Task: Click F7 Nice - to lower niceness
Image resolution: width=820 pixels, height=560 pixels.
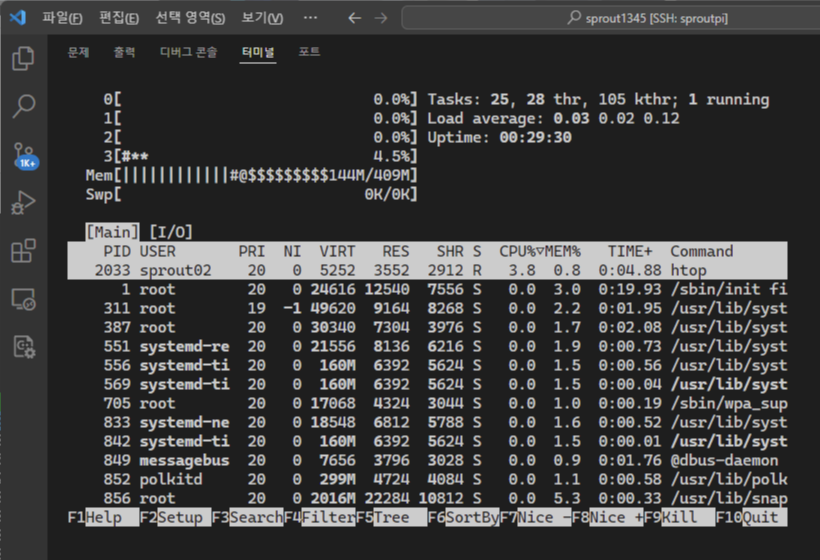Action: pyautogui.click(x=536, y=518)
